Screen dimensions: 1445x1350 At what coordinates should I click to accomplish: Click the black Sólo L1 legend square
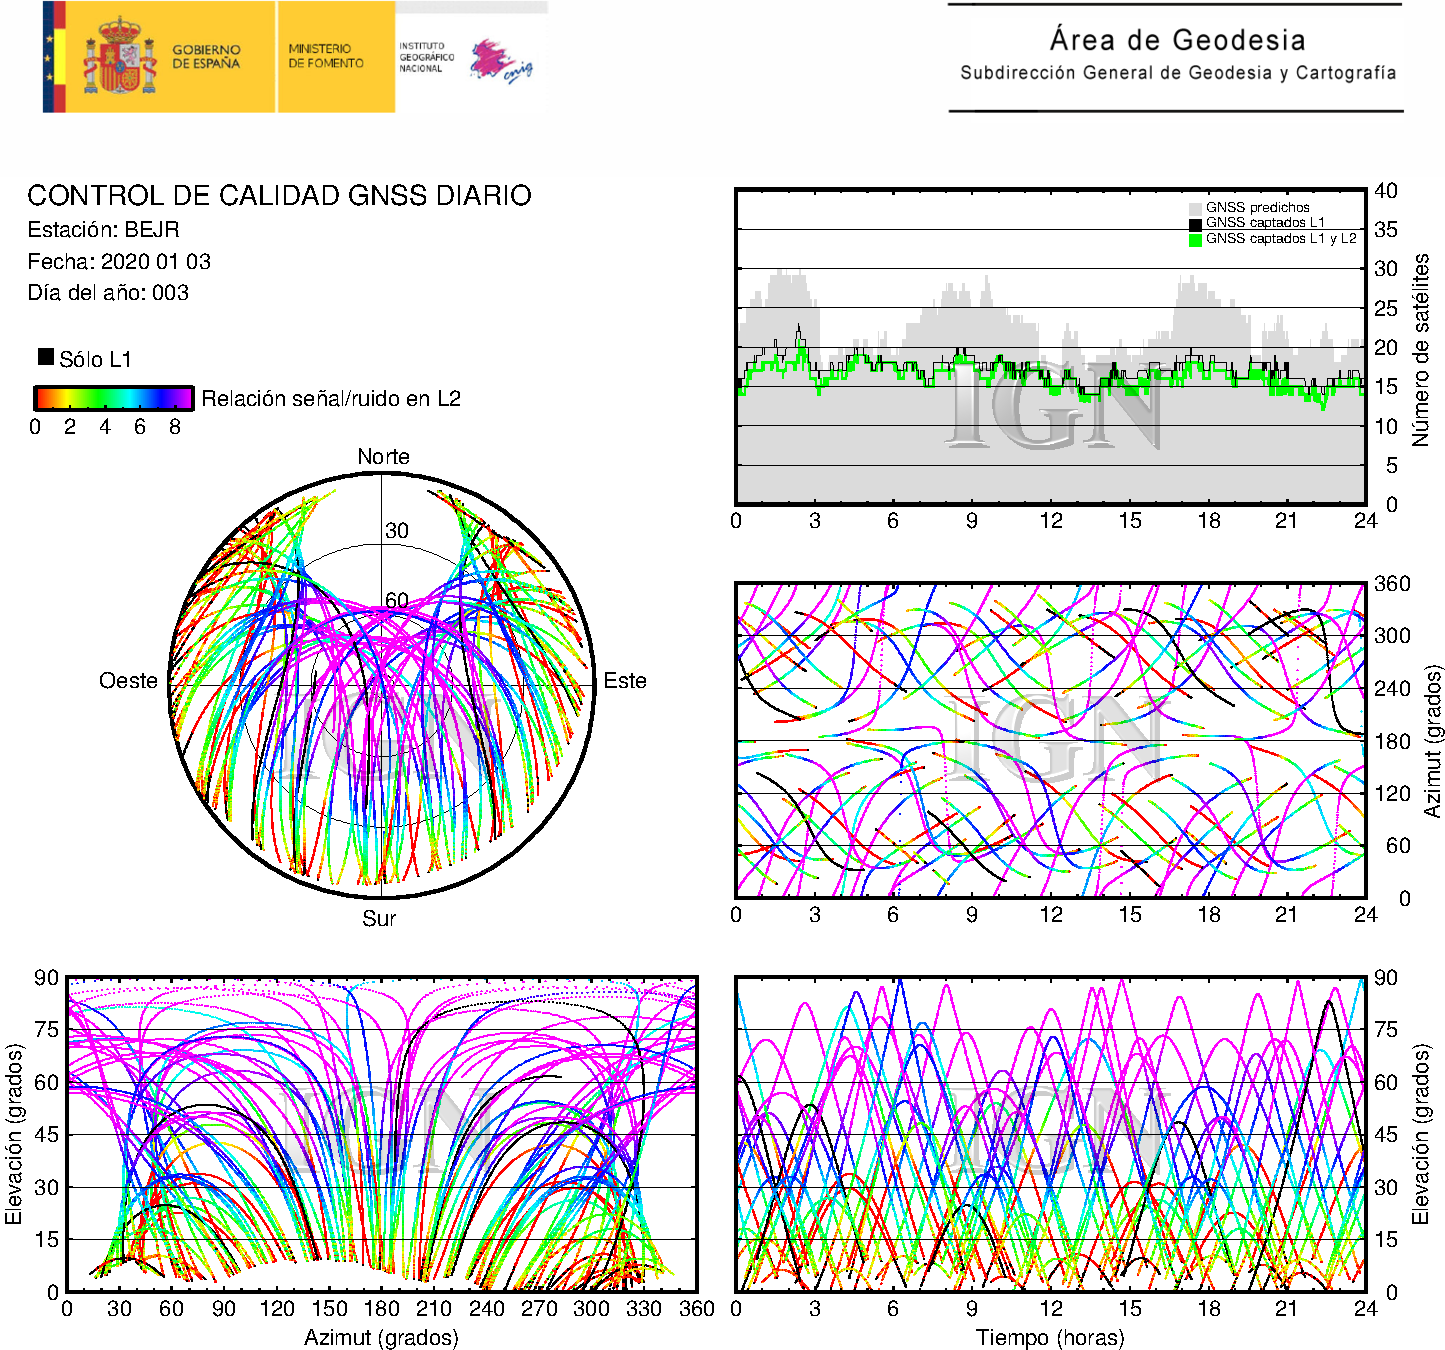tap(46, 357)
